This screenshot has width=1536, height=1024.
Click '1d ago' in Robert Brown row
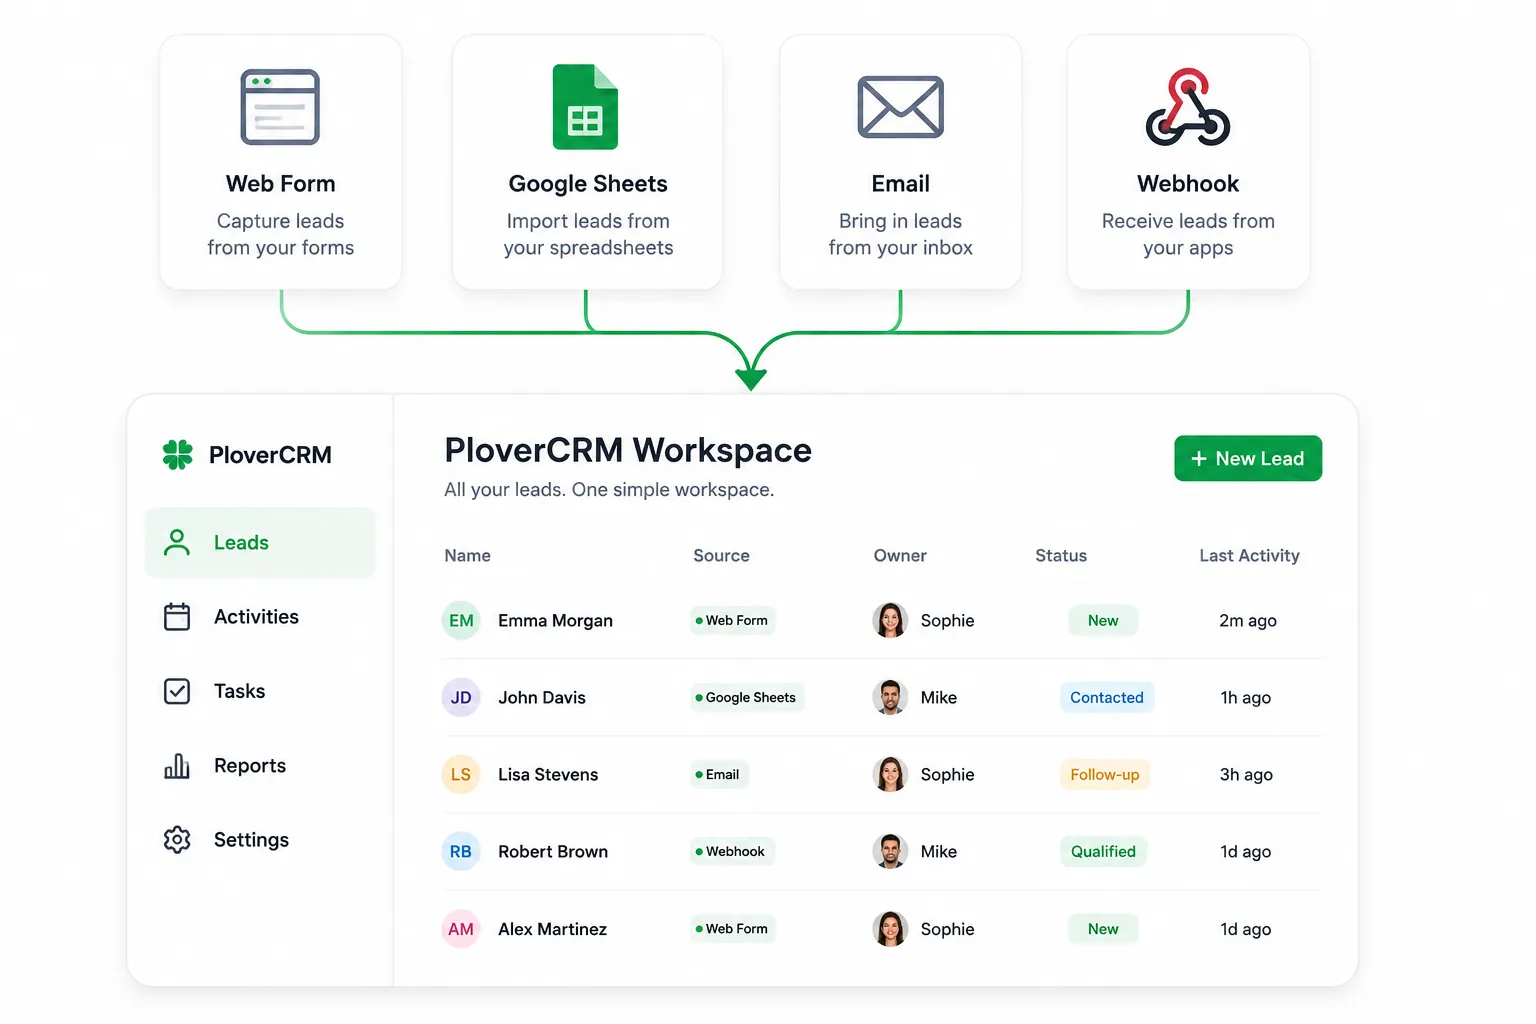click(x=1246, y=852)
